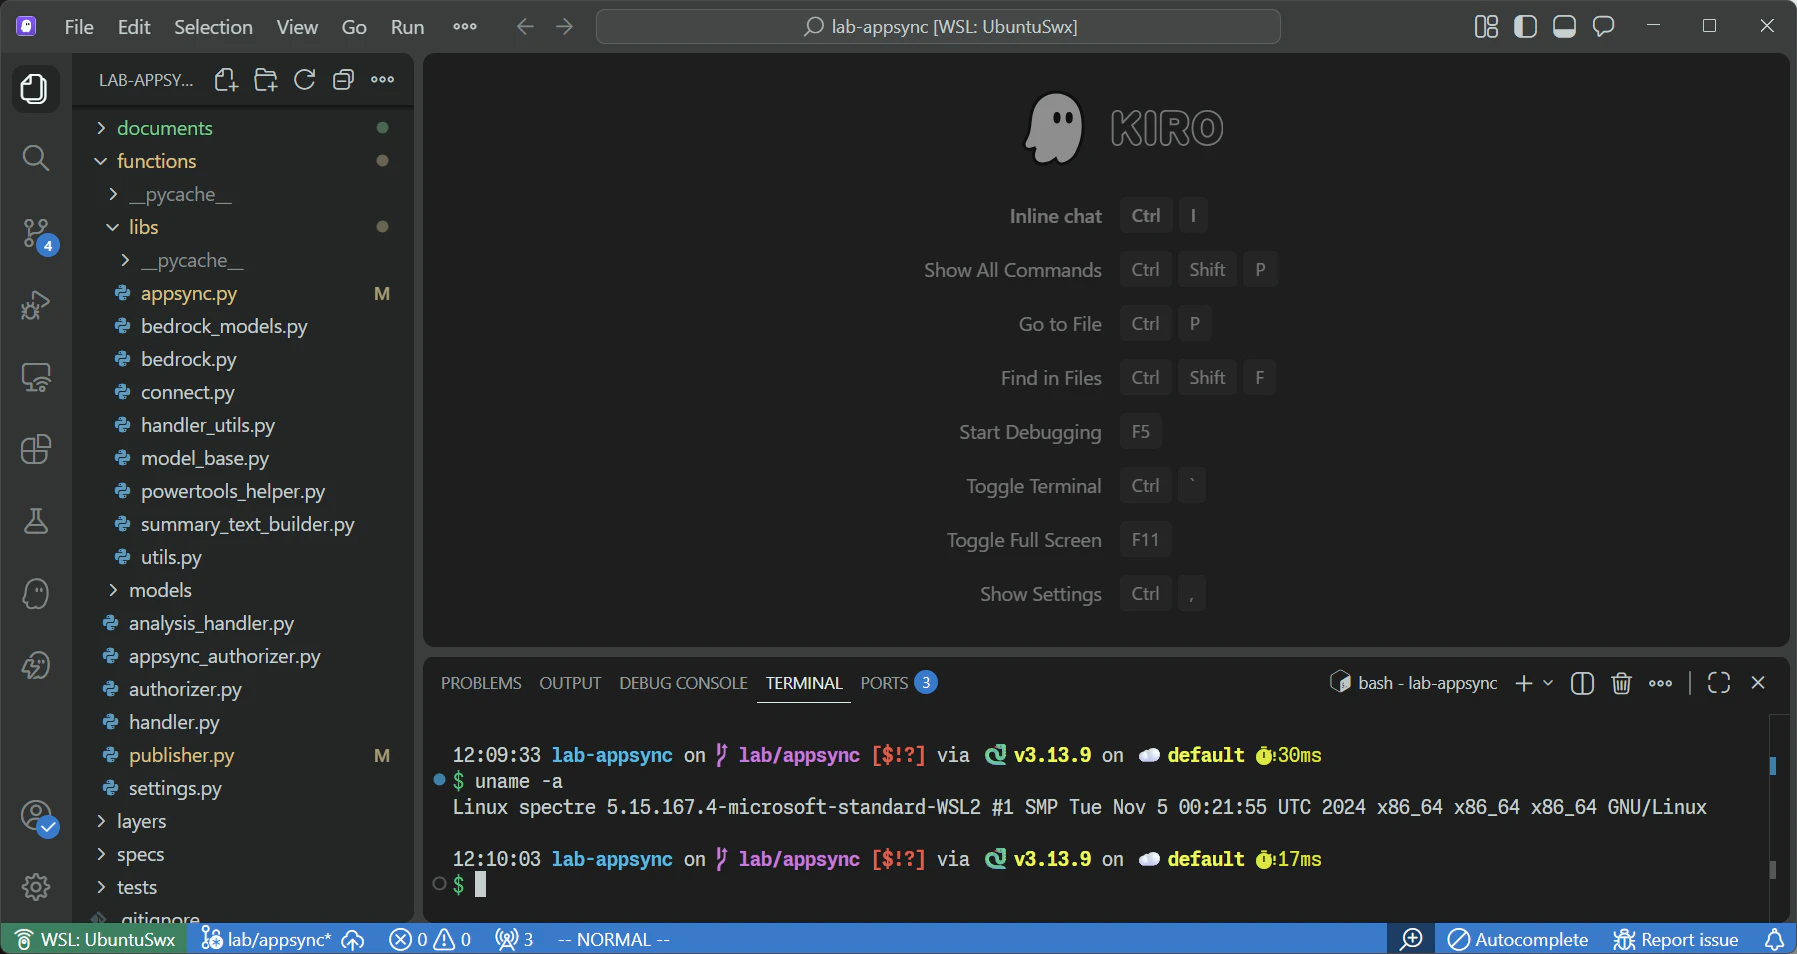The image size is (1797, 954).
Task: Open the Manage settings gear
Action: click(x=35, y=887)
